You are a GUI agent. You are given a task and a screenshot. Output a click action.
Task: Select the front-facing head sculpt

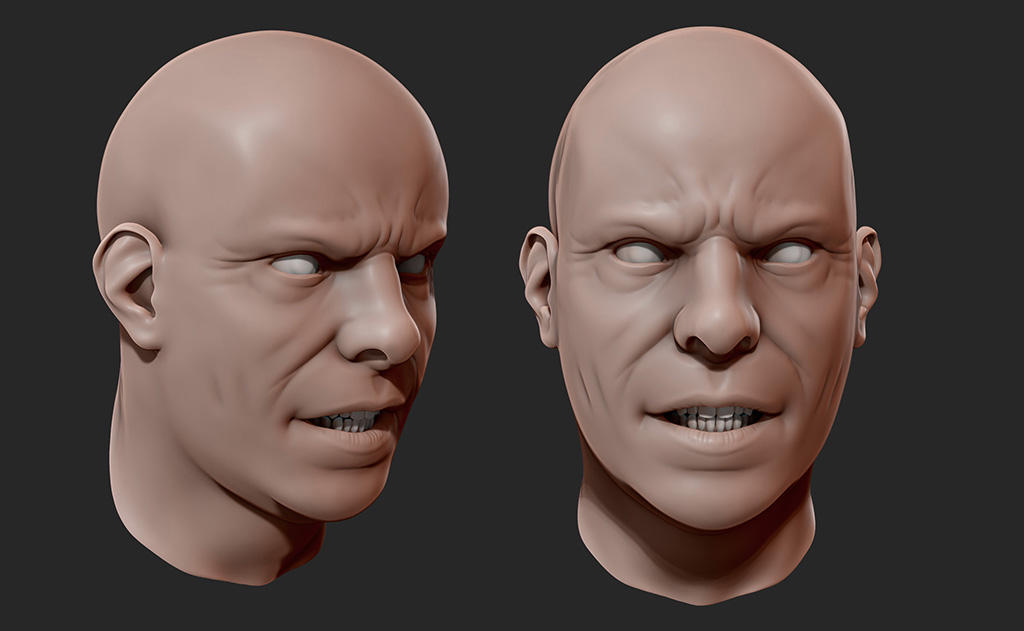(x=700, y=315)
